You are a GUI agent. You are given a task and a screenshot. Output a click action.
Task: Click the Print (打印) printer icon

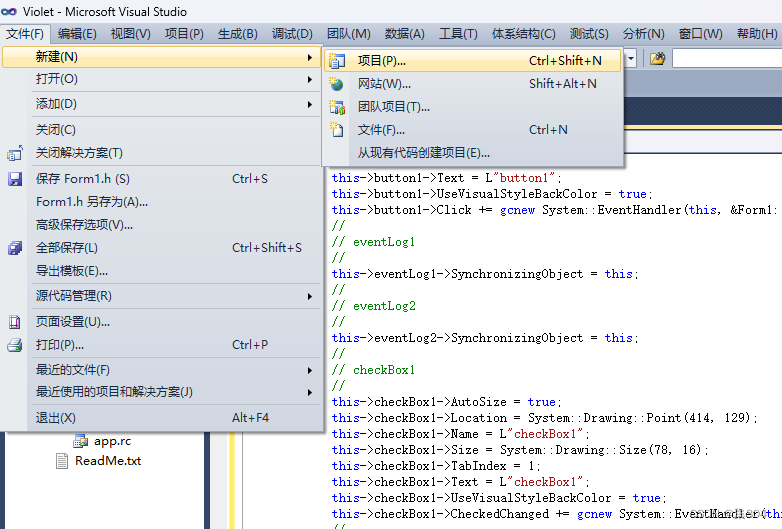coord(15,345)
